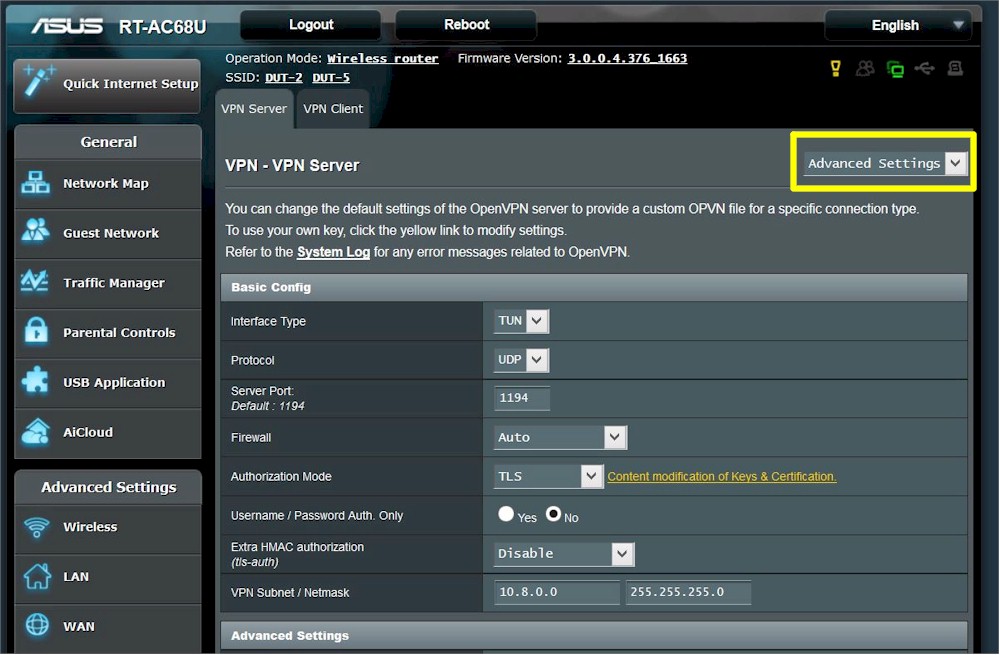
Task: Open Parental Controls
Action: [x=107, y=333]
